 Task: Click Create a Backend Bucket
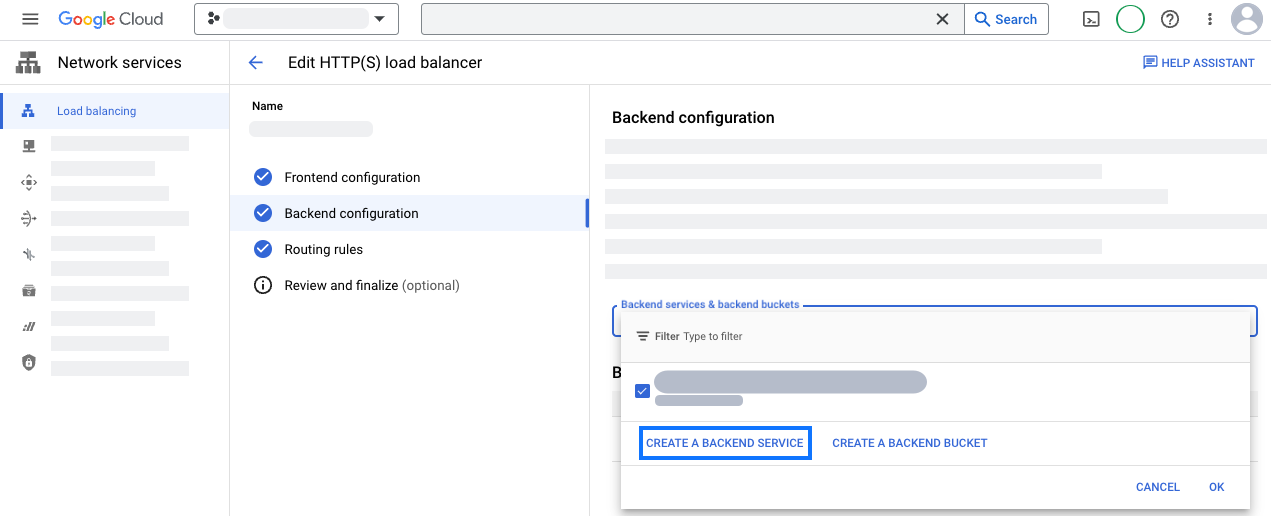pyautogui.click(x=909, y=443)
